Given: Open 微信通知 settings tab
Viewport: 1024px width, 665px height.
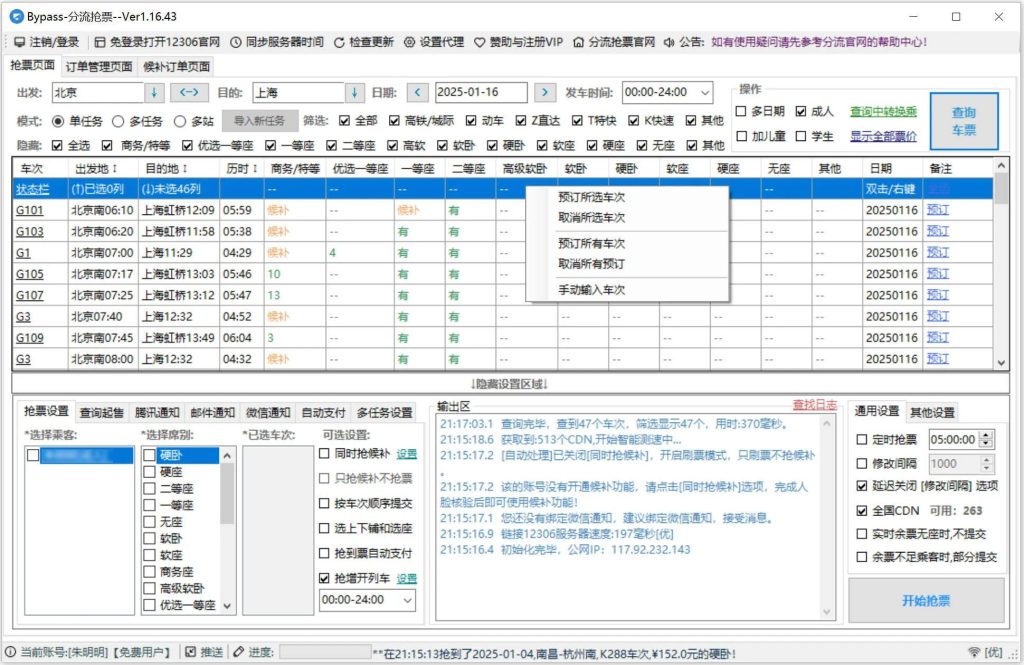Looking at the screenshot, I should pos(268,413).
